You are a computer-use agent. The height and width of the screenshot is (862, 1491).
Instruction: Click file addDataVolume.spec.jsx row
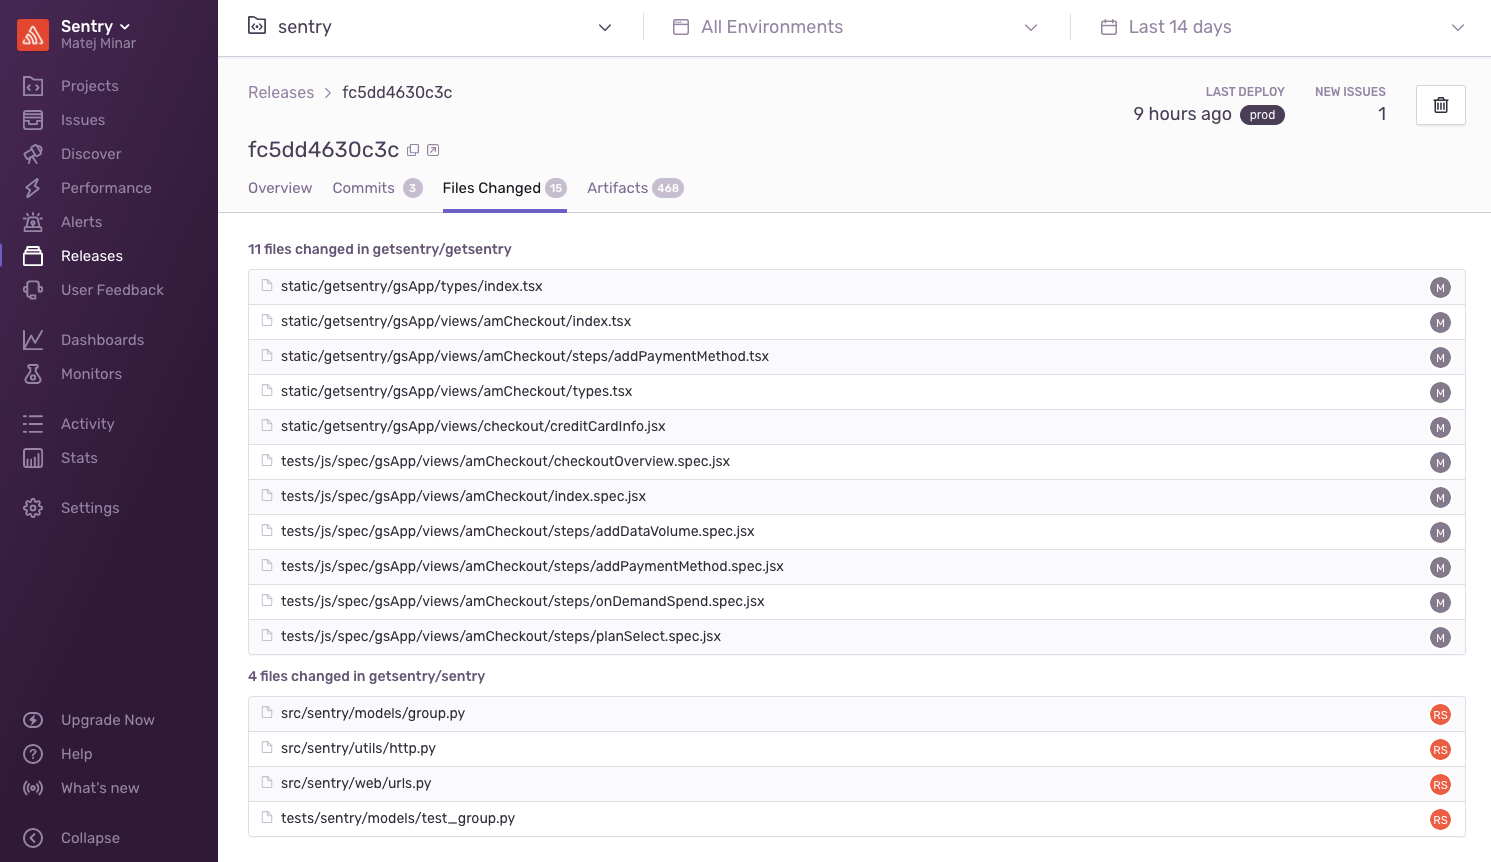click(x=856, y=532)
